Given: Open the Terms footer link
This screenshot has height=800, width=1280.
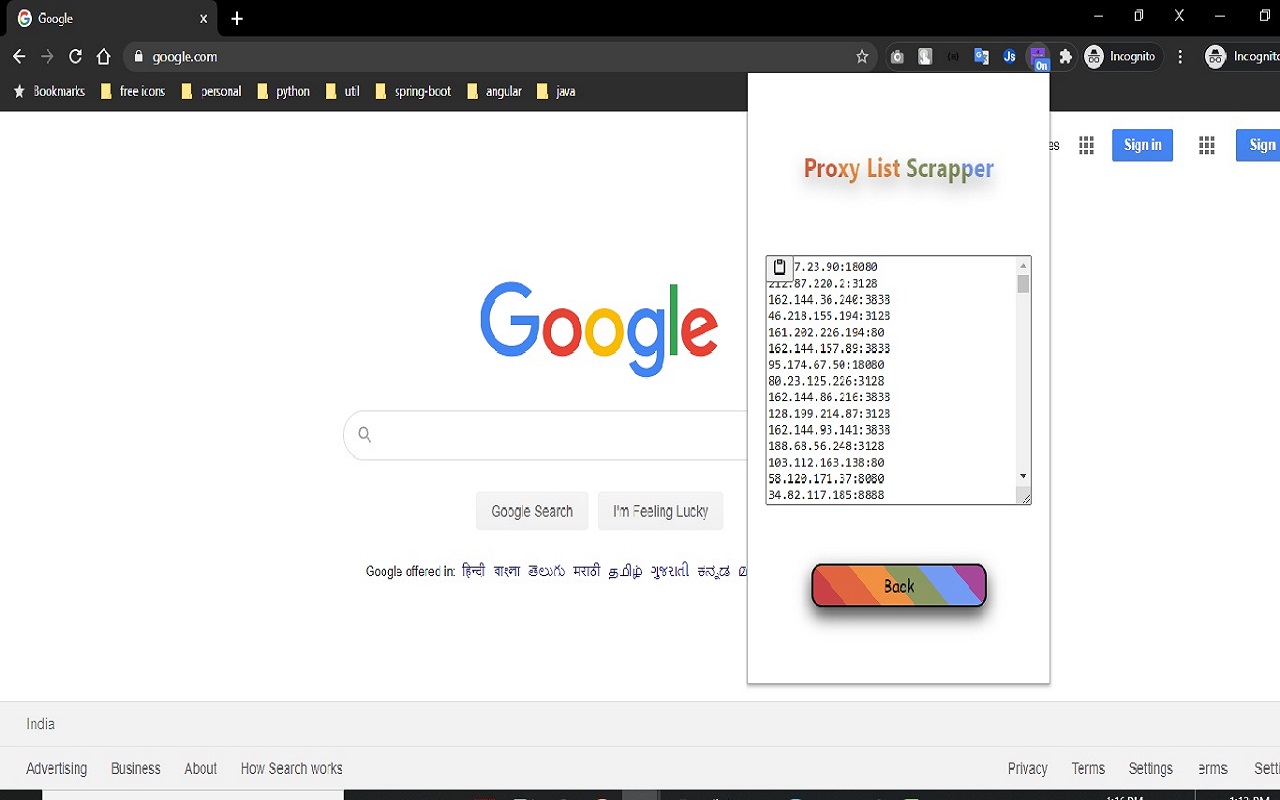Looking at the screenshot, I should [1088, 768].
